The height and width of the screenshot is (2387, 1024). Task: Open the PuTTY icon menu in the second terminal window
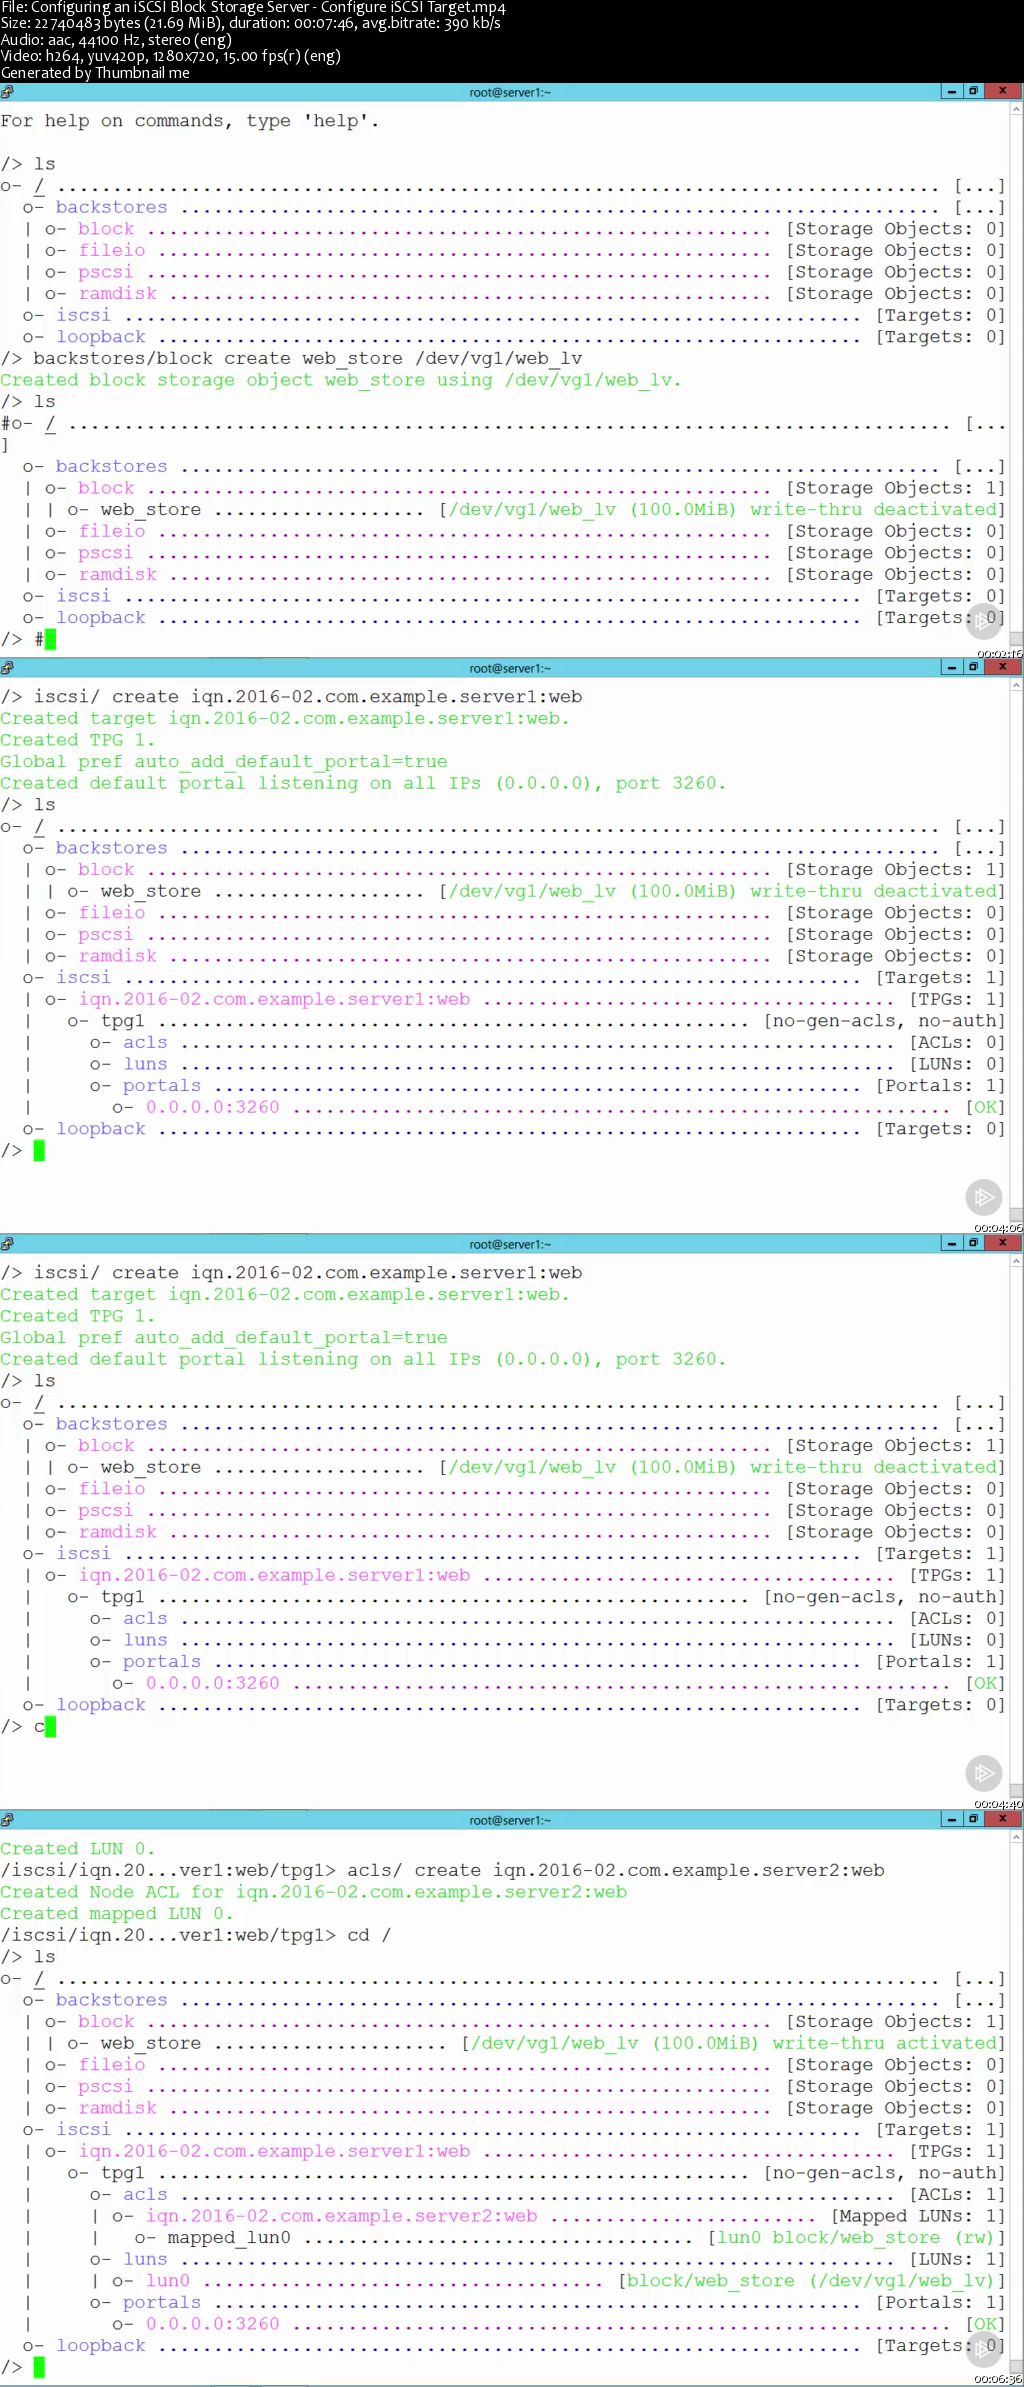(x=7, y=667)
